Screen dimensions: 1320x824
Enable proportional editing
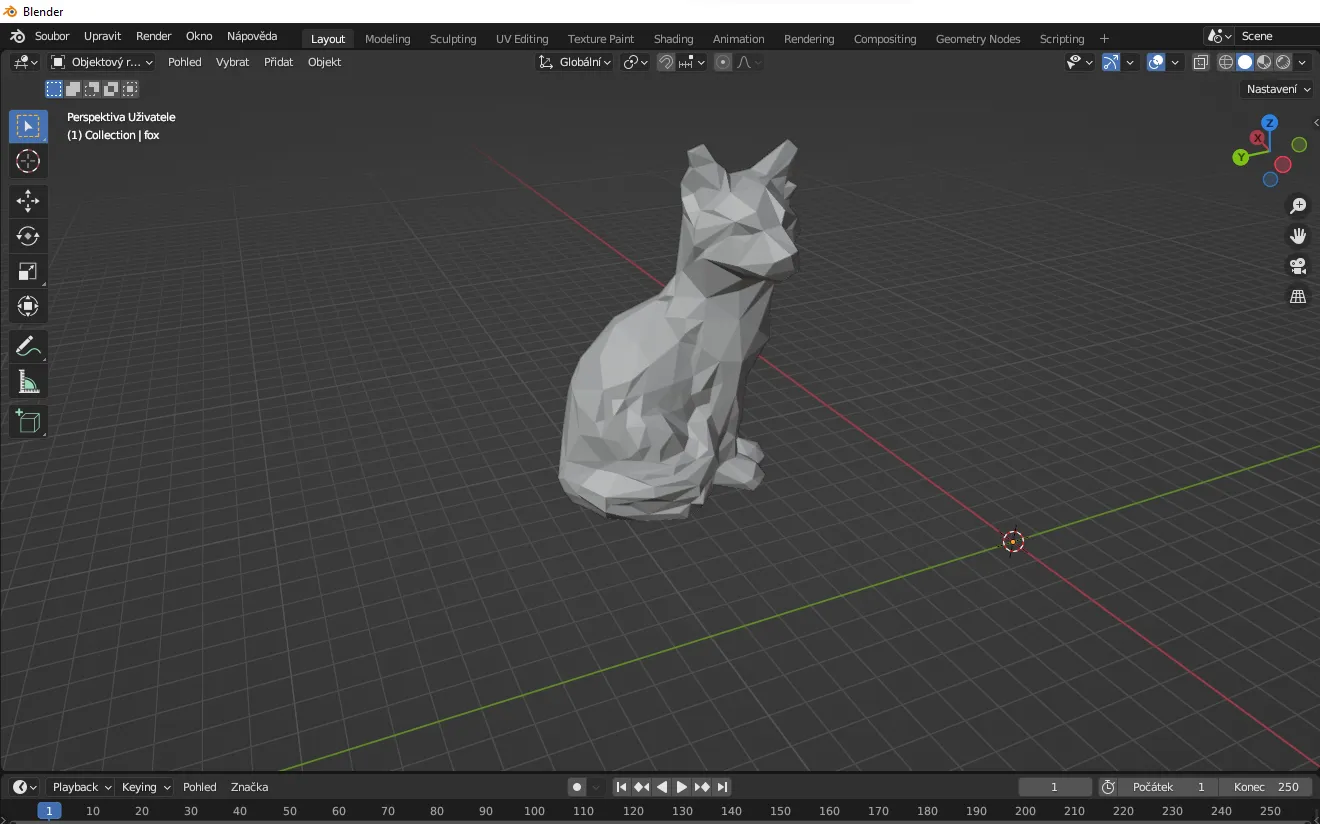tap(723, 62)
